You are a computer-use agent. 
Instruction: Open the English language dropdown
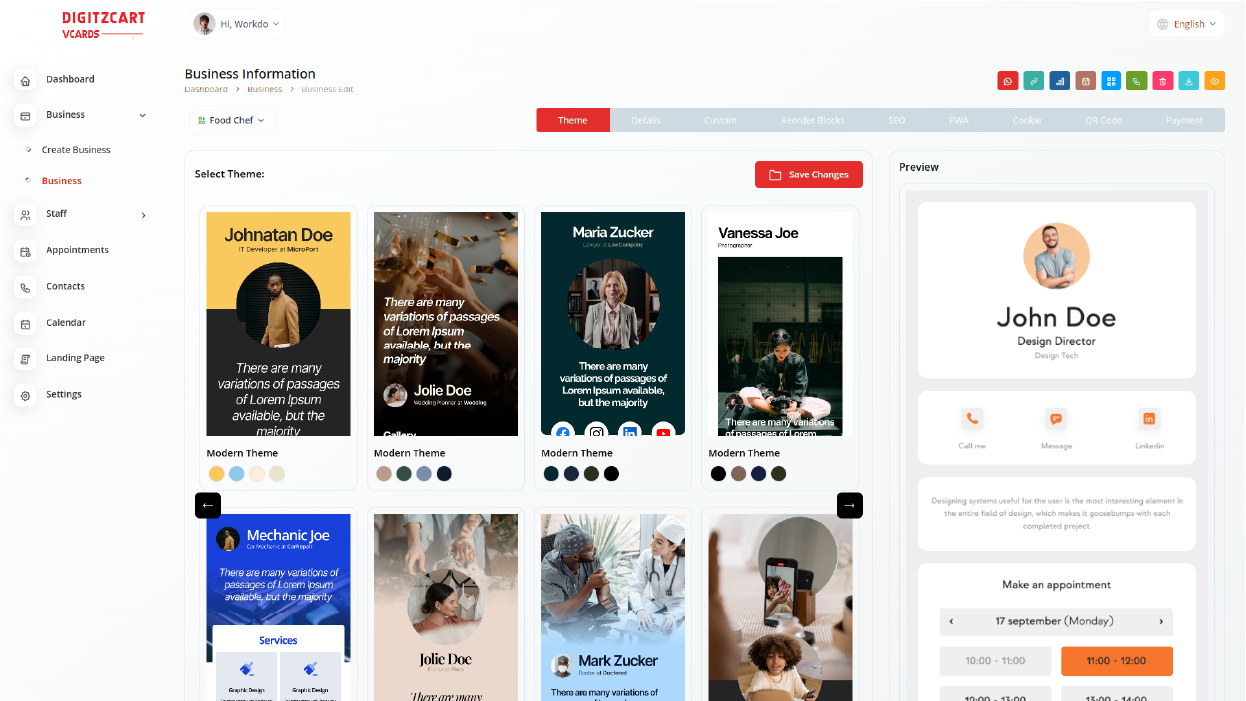pos(1185,23)
